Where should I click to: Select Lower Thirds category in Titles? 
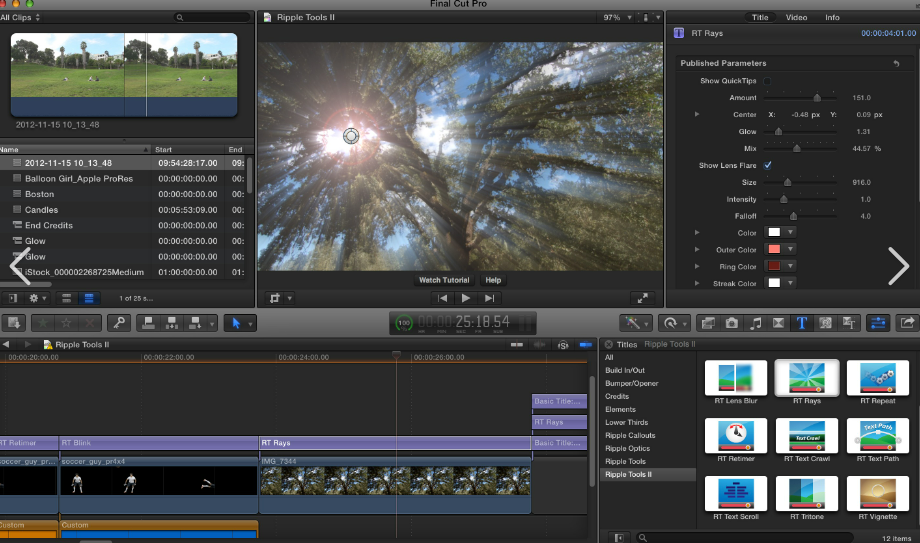click(x=626, y=423)
